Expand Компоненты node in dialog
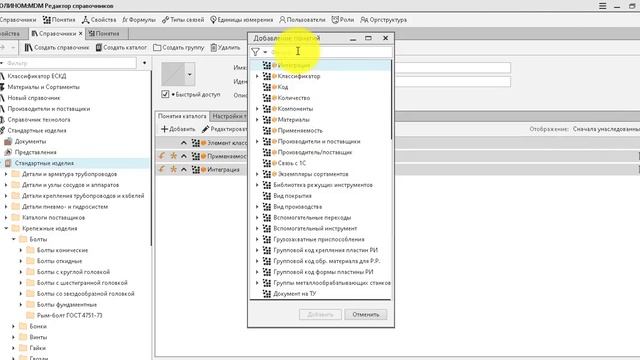Image resolution: width=640 pixels, height=360 pixels. [257, 109]
